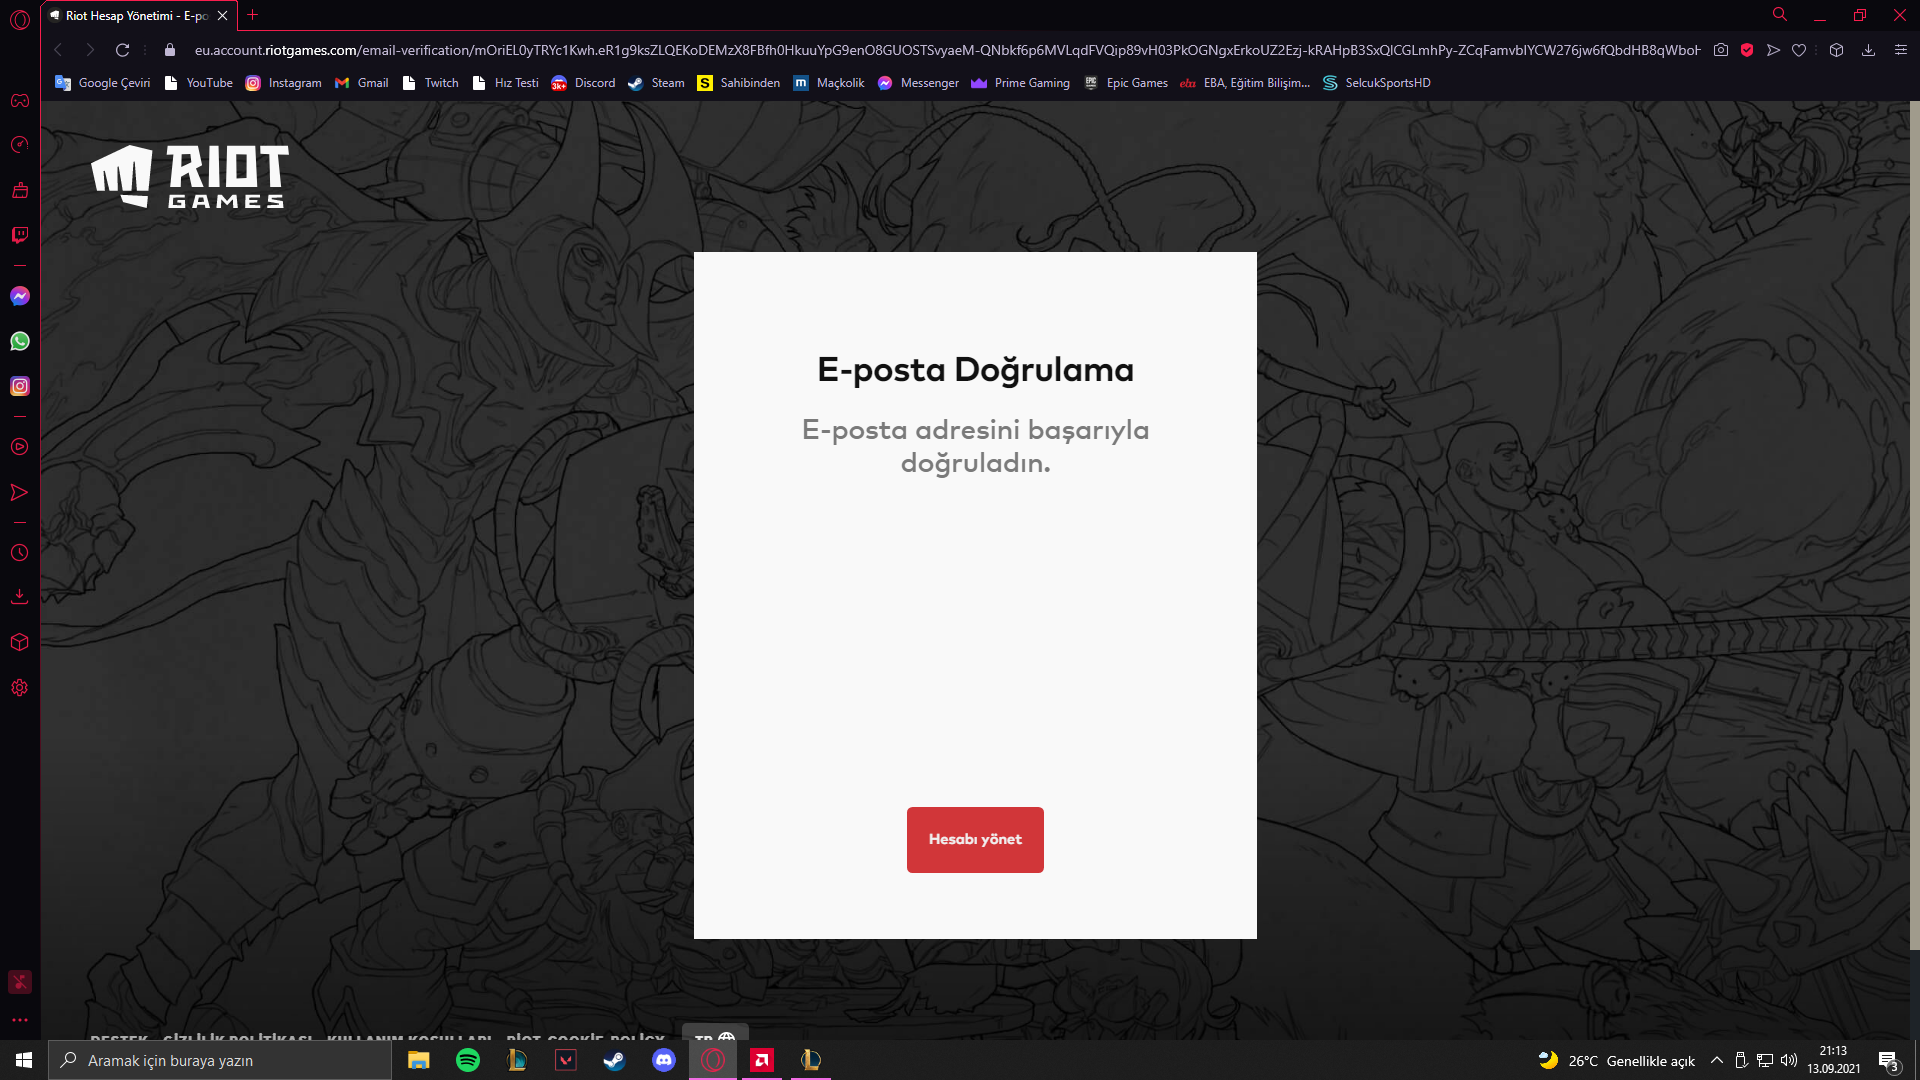
Task: Open Twitch panel in Opera sidebar
Action: (19, 235)
